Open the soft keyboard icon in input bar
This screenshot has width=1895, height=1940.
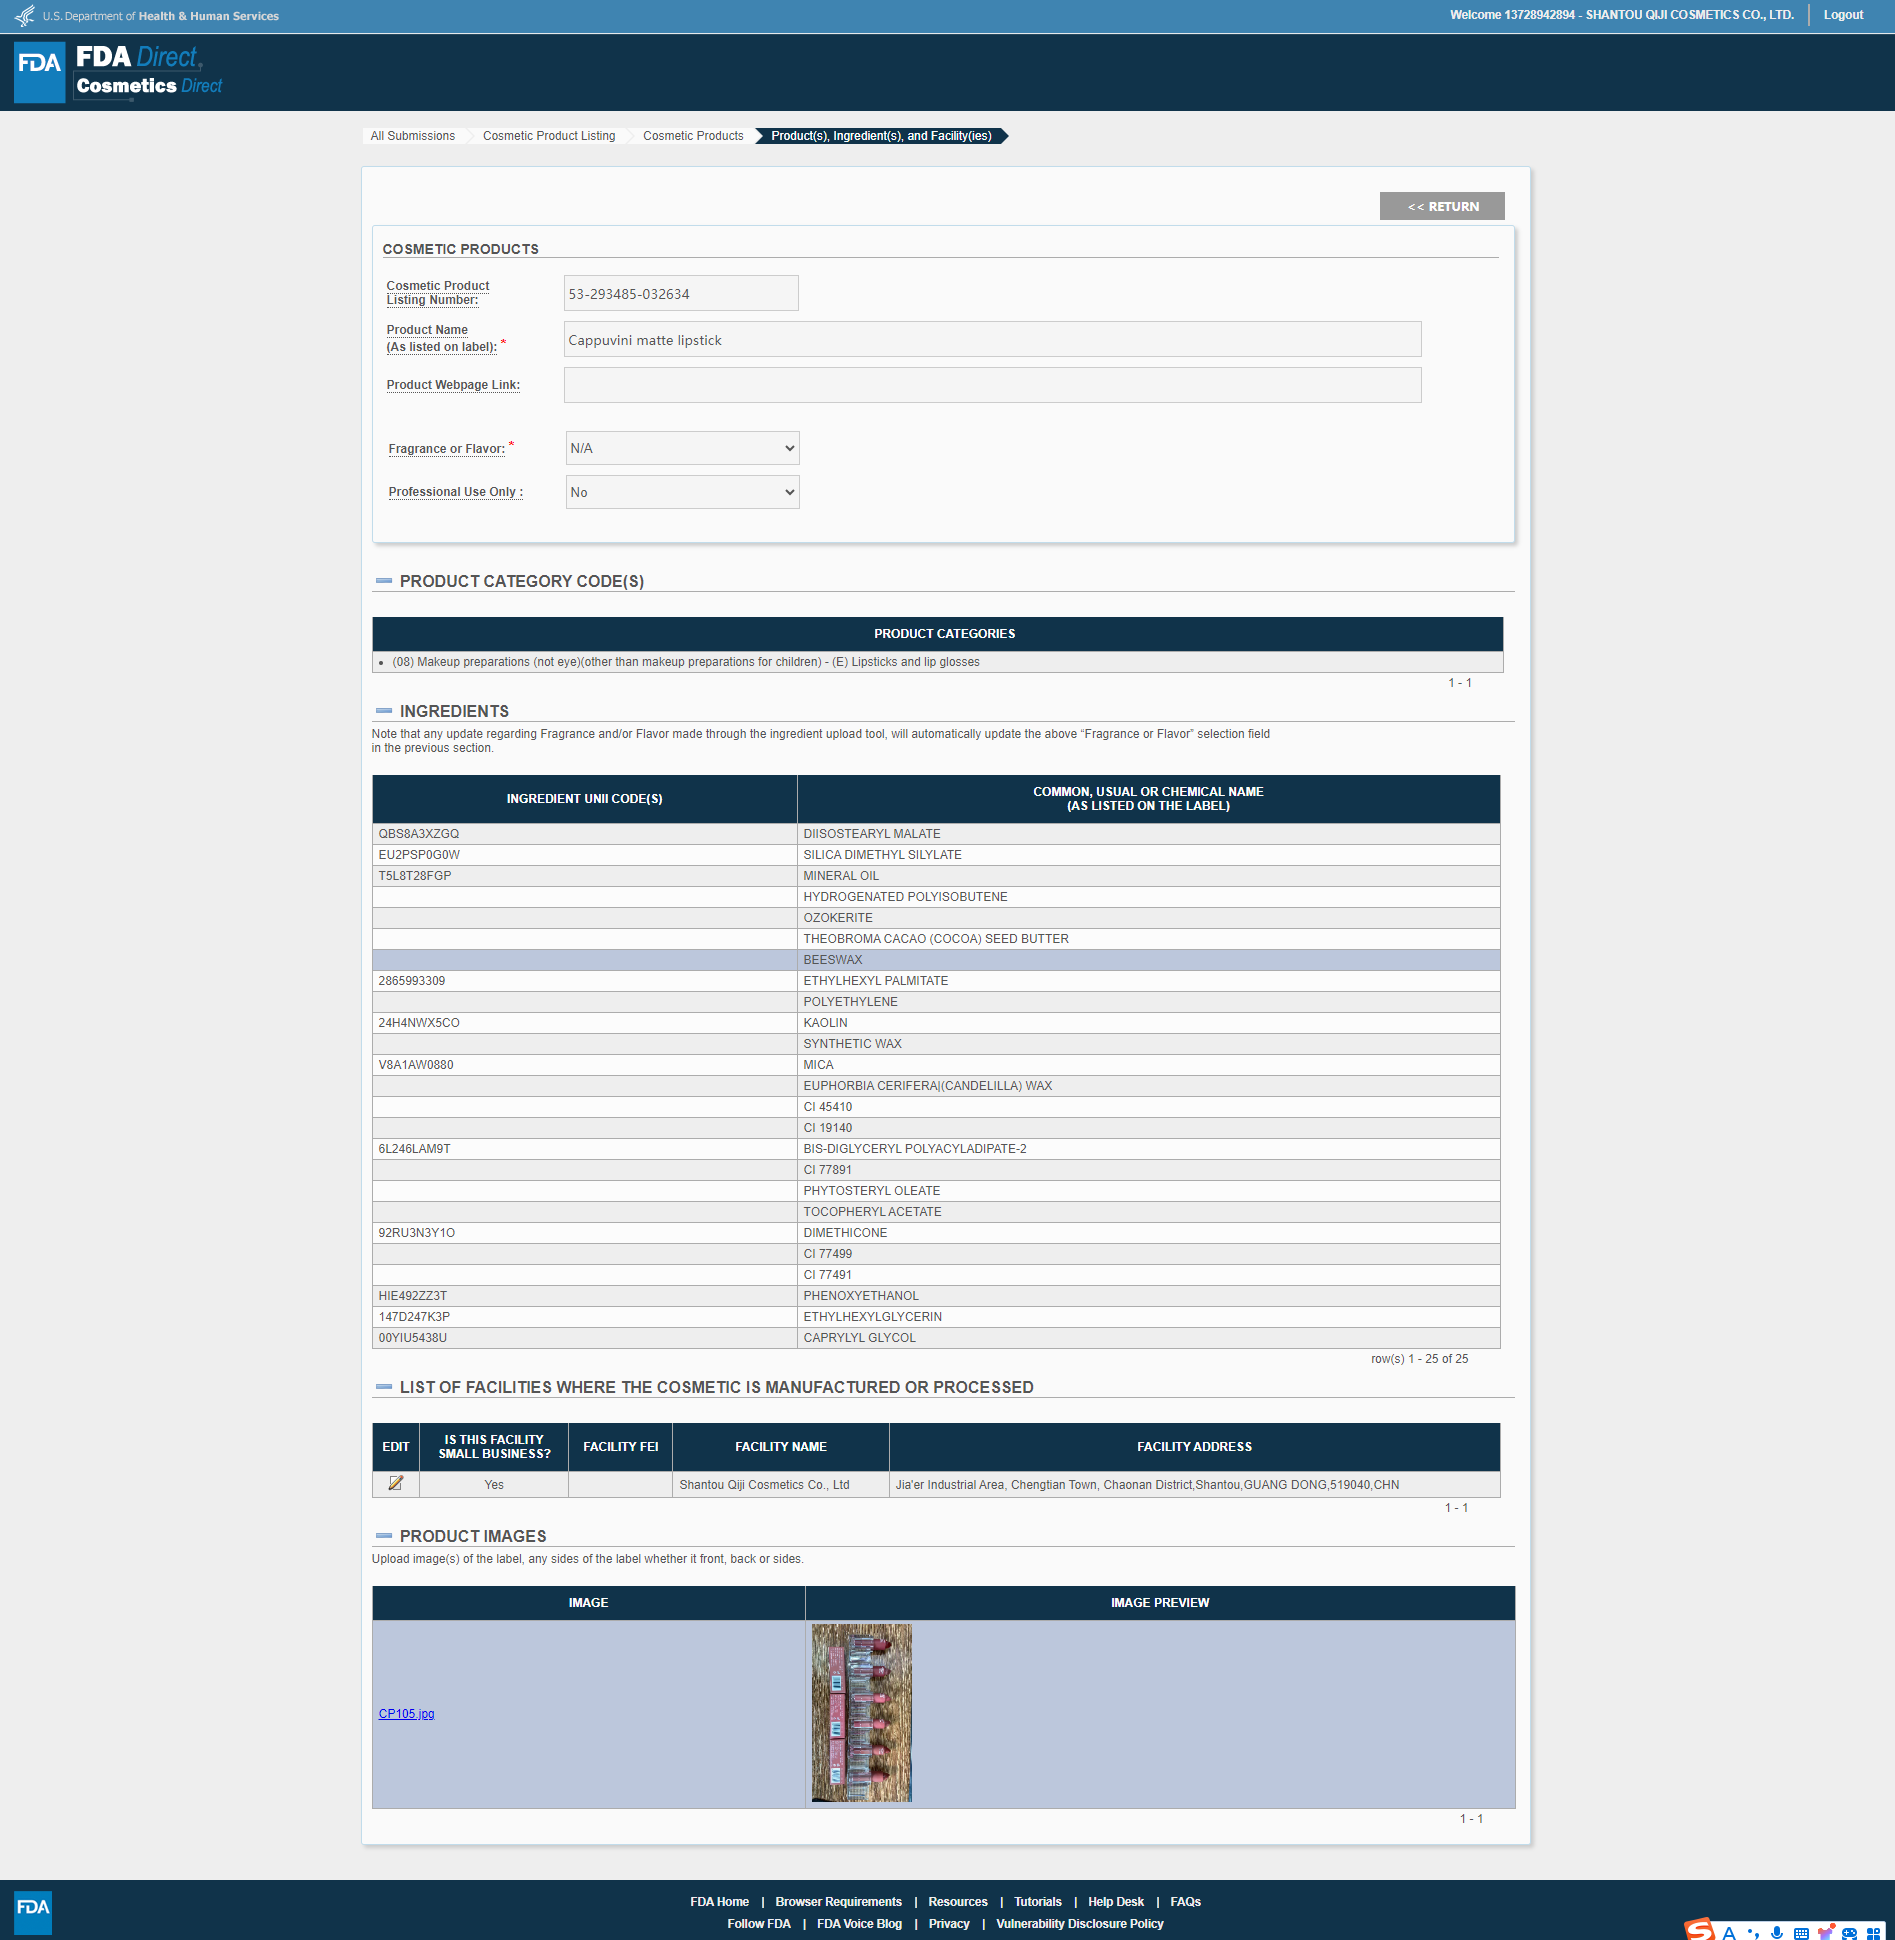(x=1801, y=1933)
